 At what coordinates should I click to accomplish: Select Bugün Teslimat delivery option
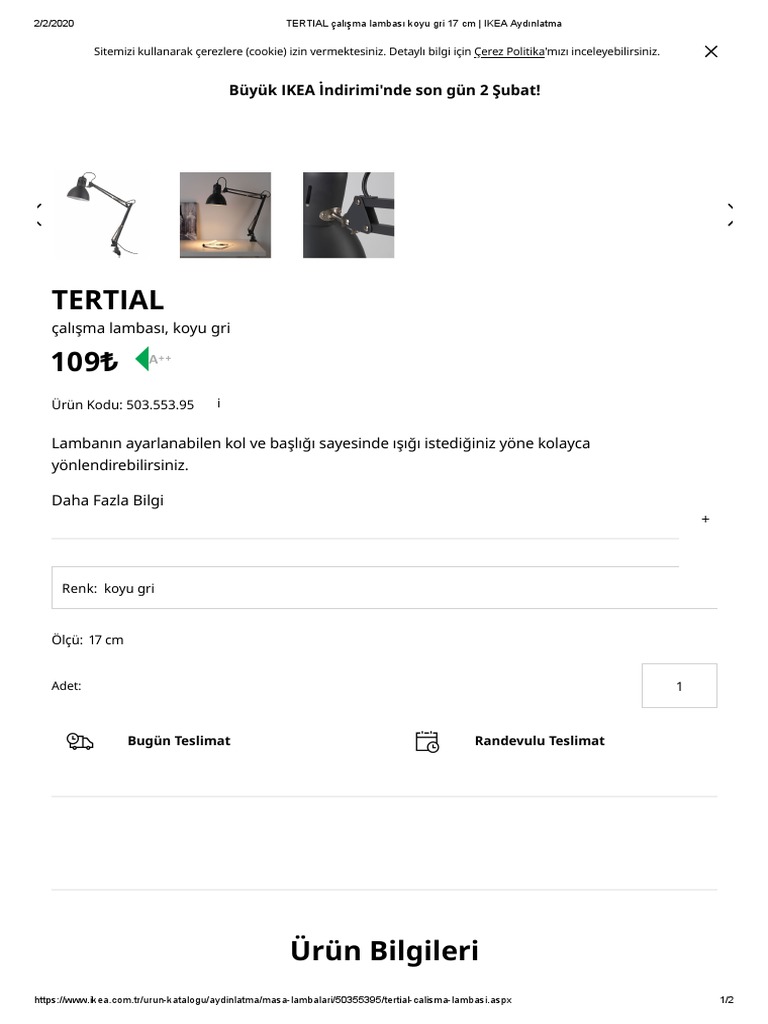click(179, 741)
